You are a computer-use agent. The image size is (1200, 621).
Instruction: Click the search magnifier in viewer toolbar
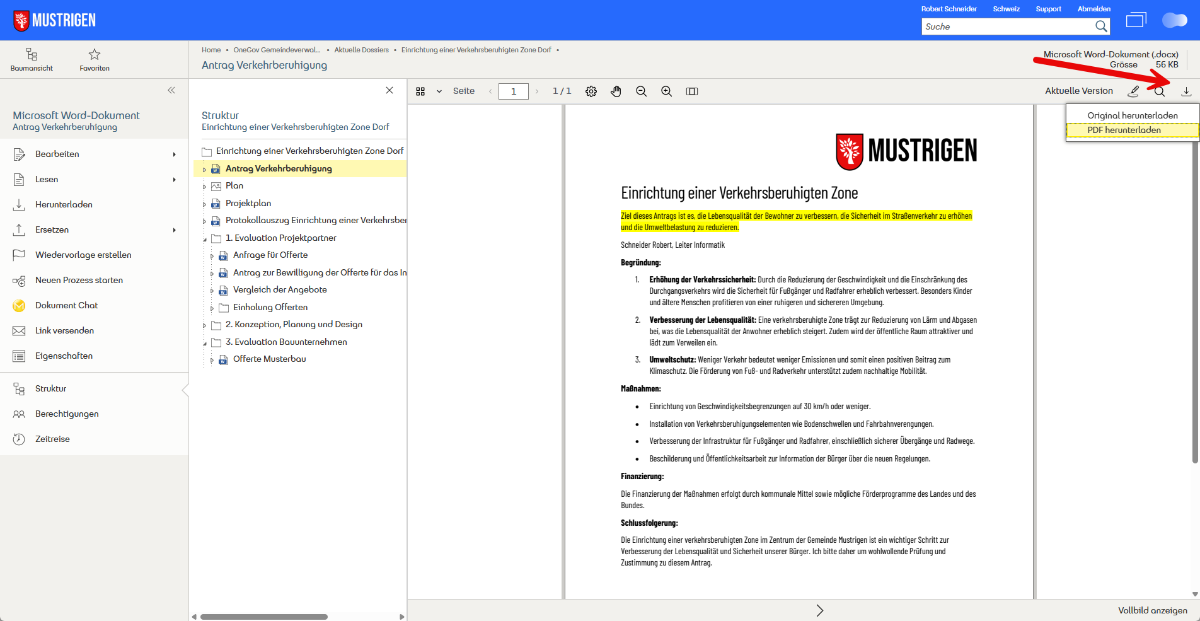tap(1160, 91)
